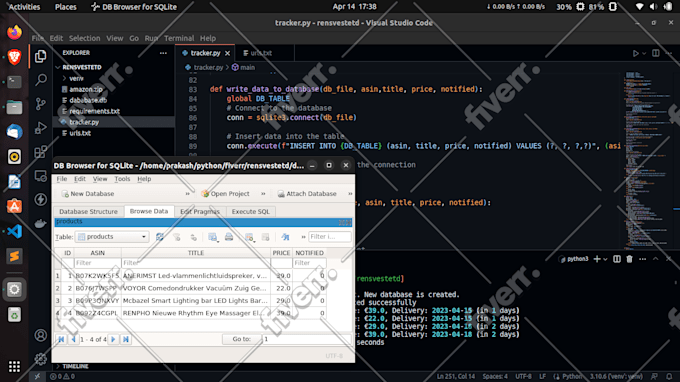Click delete record icon in DB Browser
The height and width of the screenshot is (382, 680).
coord(265,237)
